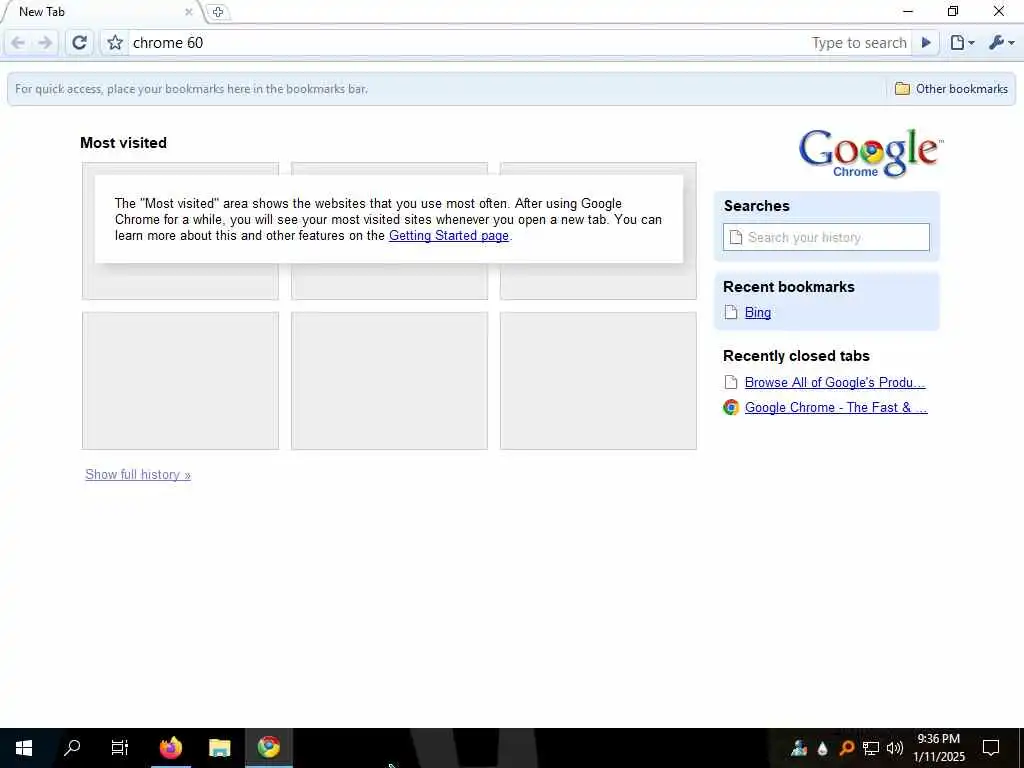This screenshot has width=1024, height=768.
Task: Click the network tray icon
Action: (871, 748)
